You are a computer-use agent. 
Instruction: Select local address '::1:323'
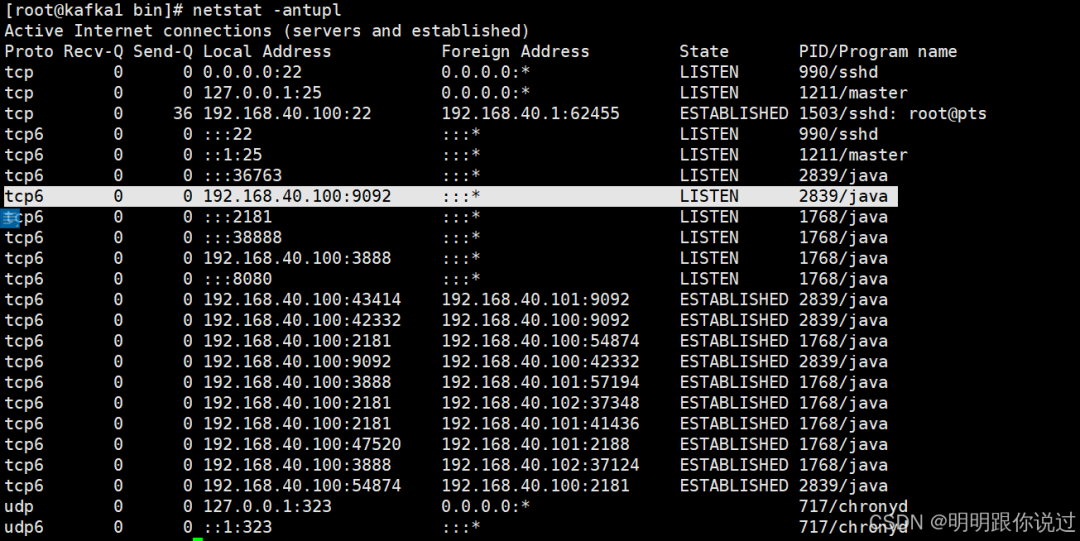(x=238, y=527)
